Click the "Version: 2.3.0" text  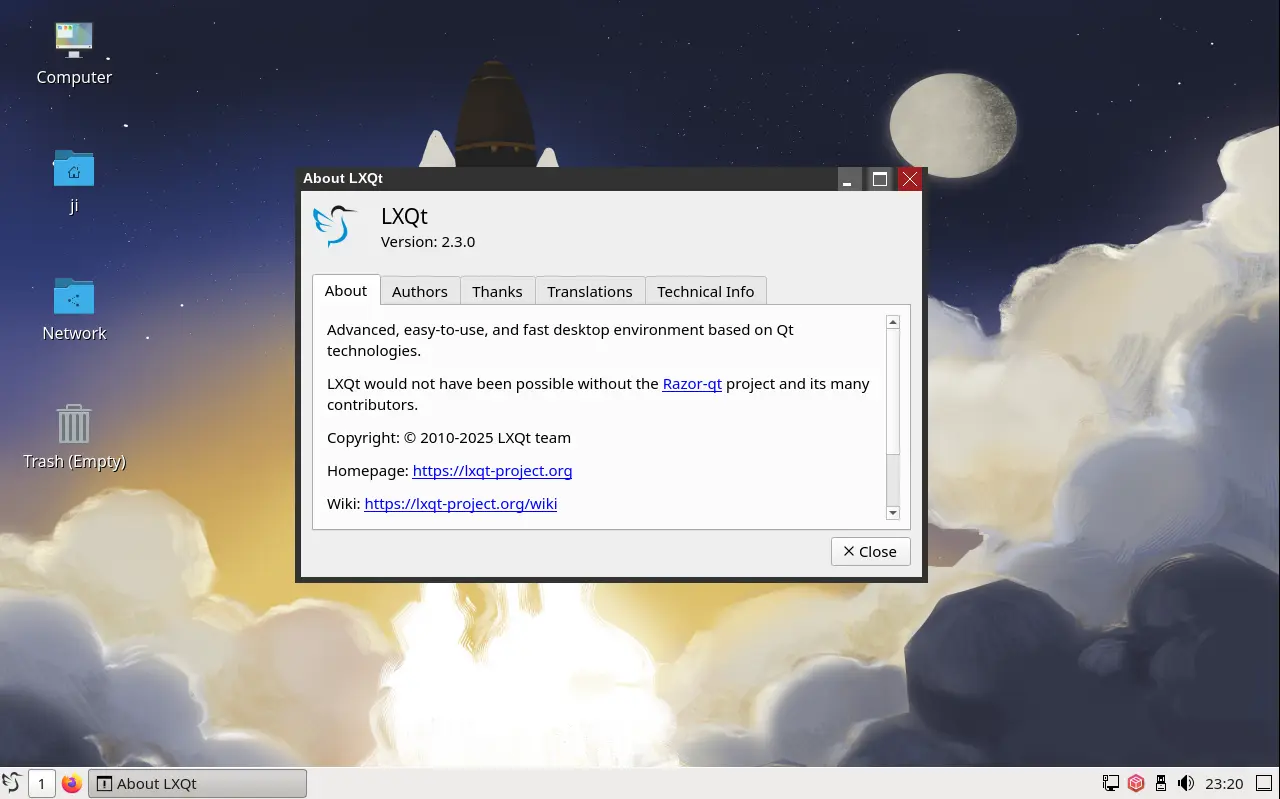[x=428, y=242]
